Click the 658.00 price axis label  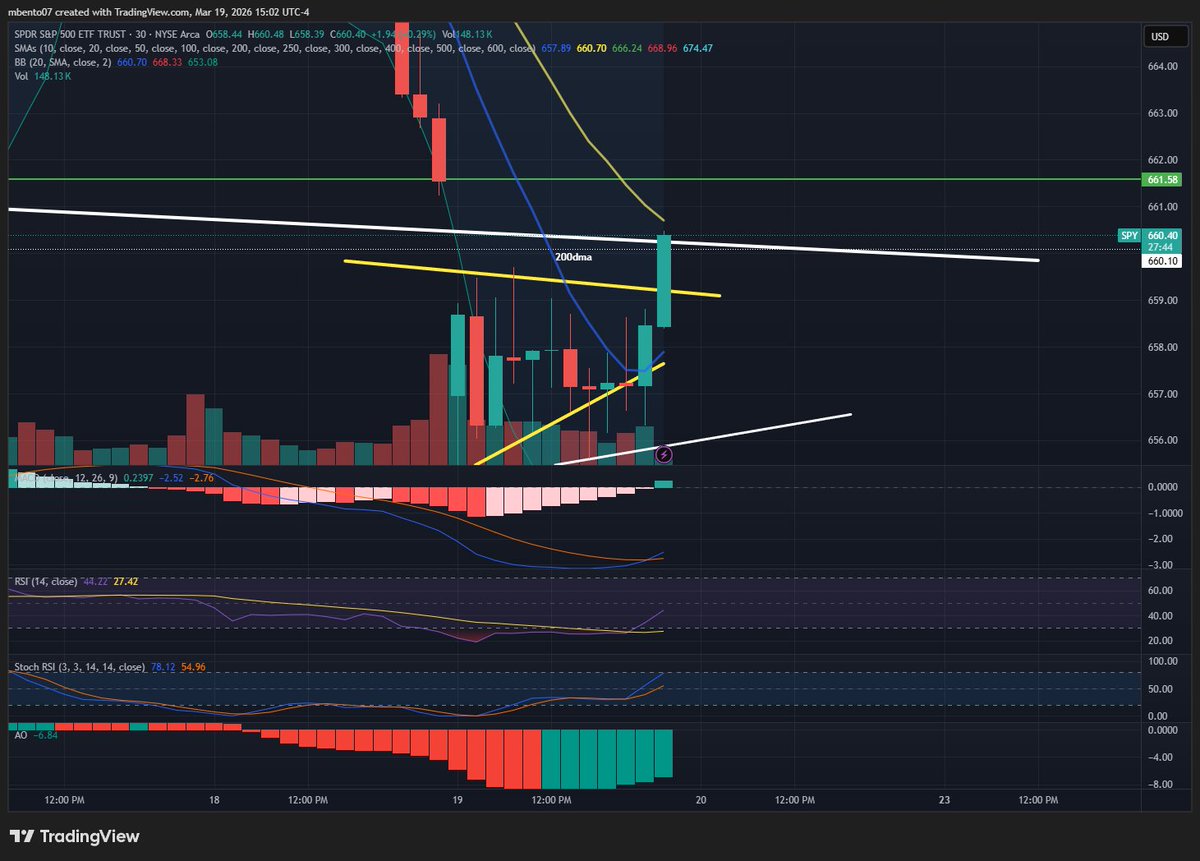coord(1163,347)
